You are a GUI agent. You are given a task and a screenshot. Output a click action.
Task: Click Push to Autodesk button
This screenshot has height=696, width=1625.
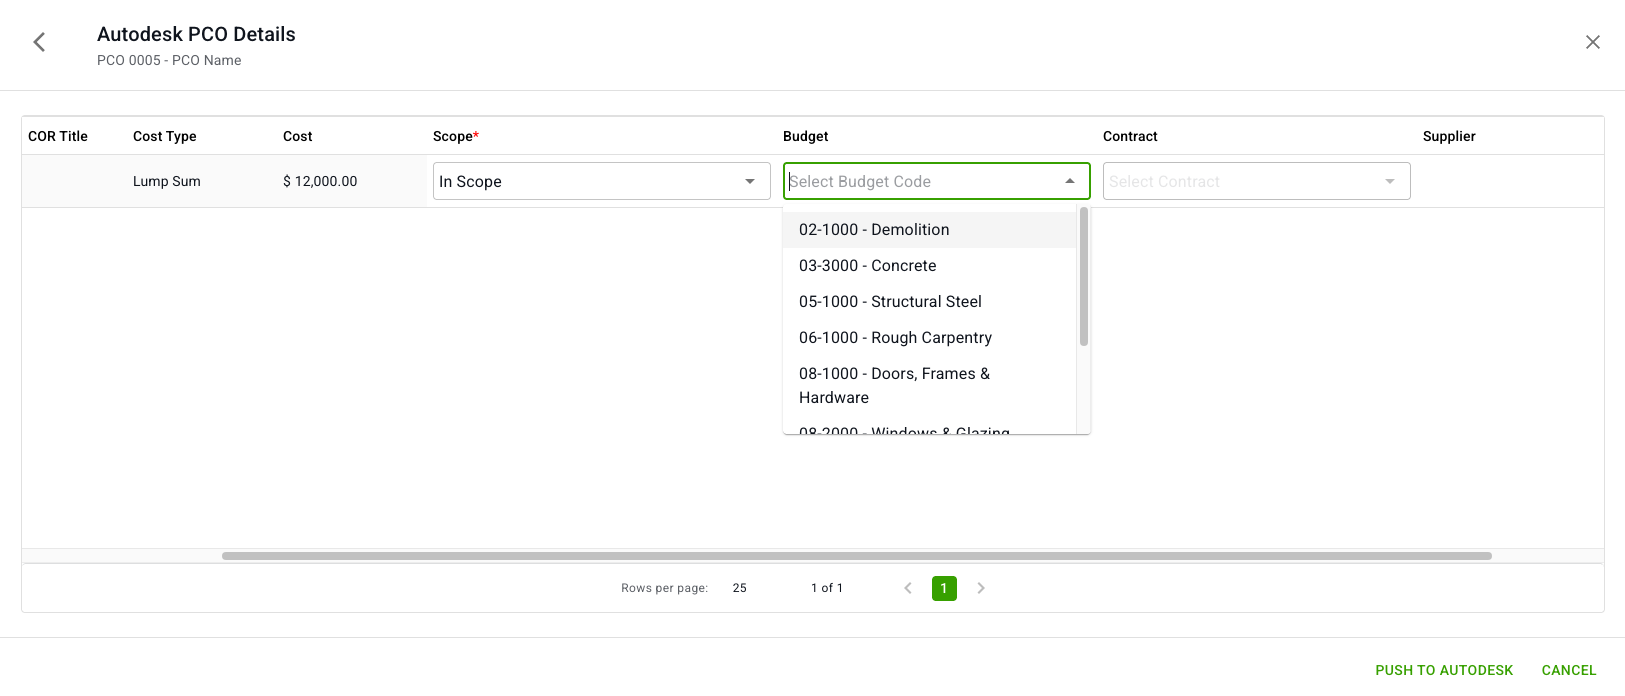pyautogui.click(x=1444, y=670)
